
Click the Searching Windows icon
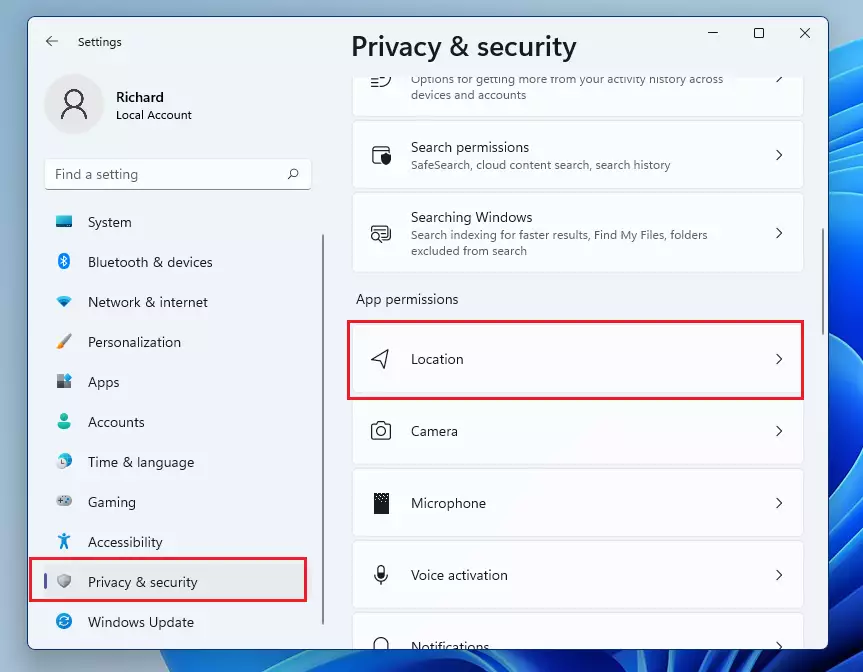381,233
